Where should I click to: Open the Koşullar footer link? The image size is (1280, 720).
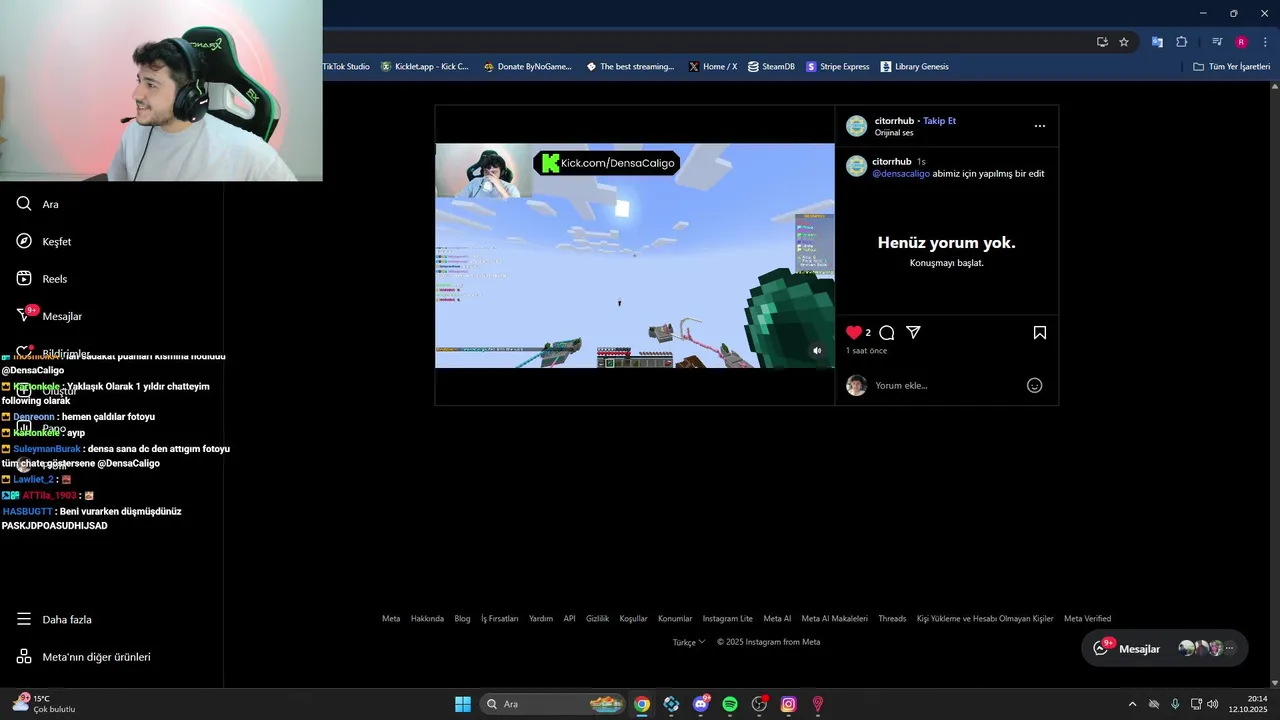[633, 618]
